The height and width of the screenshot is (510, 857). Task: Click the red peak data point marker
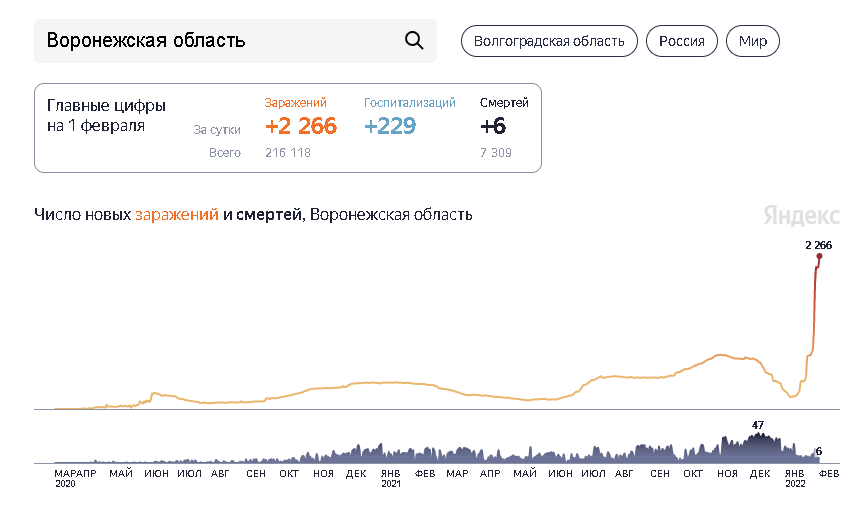[818, 257]
